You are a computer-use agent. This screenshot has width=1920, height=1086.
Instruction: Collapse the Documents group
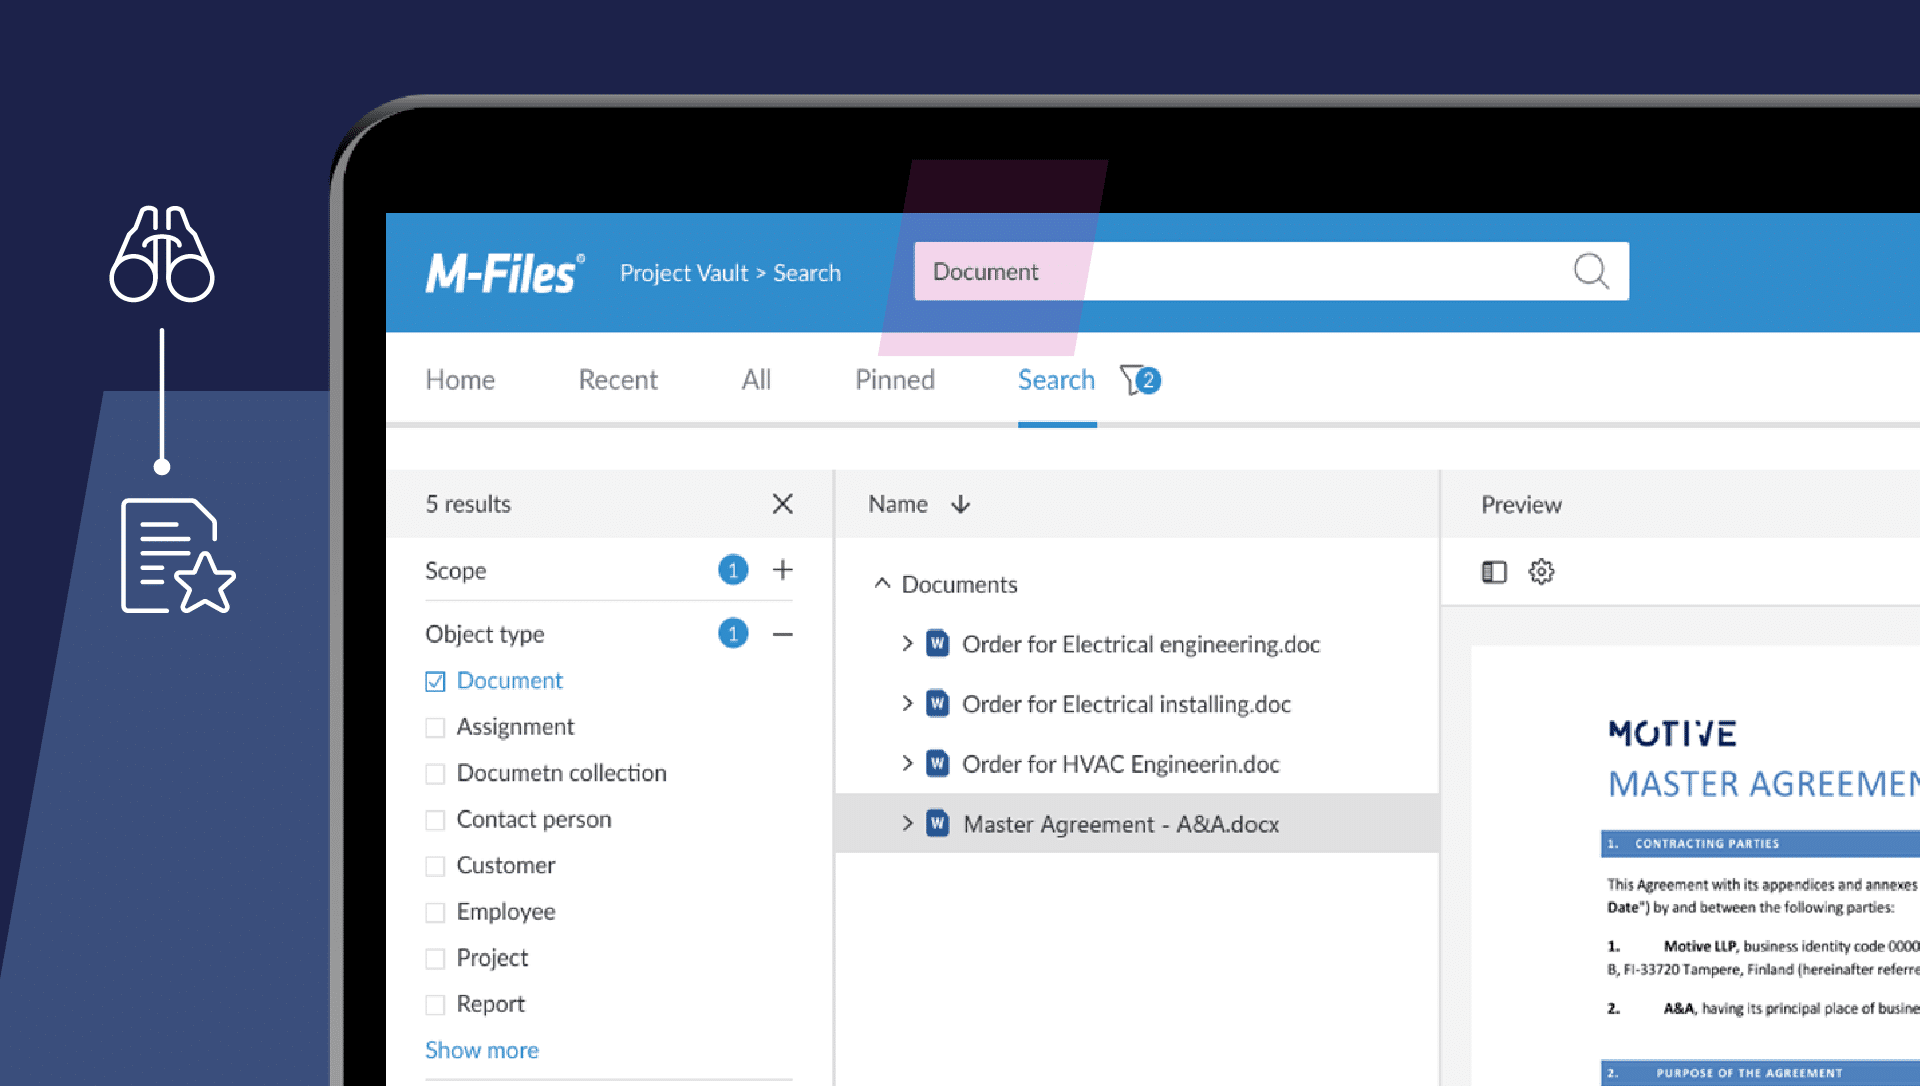[x=882, y=584]
